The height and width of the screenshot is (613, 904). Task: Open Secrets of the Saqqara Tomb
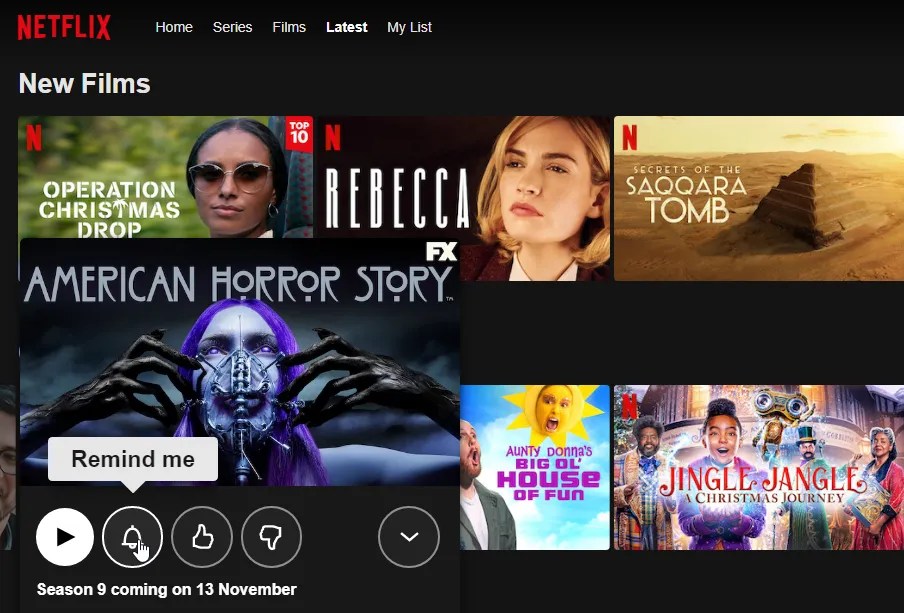pos(759,198)
